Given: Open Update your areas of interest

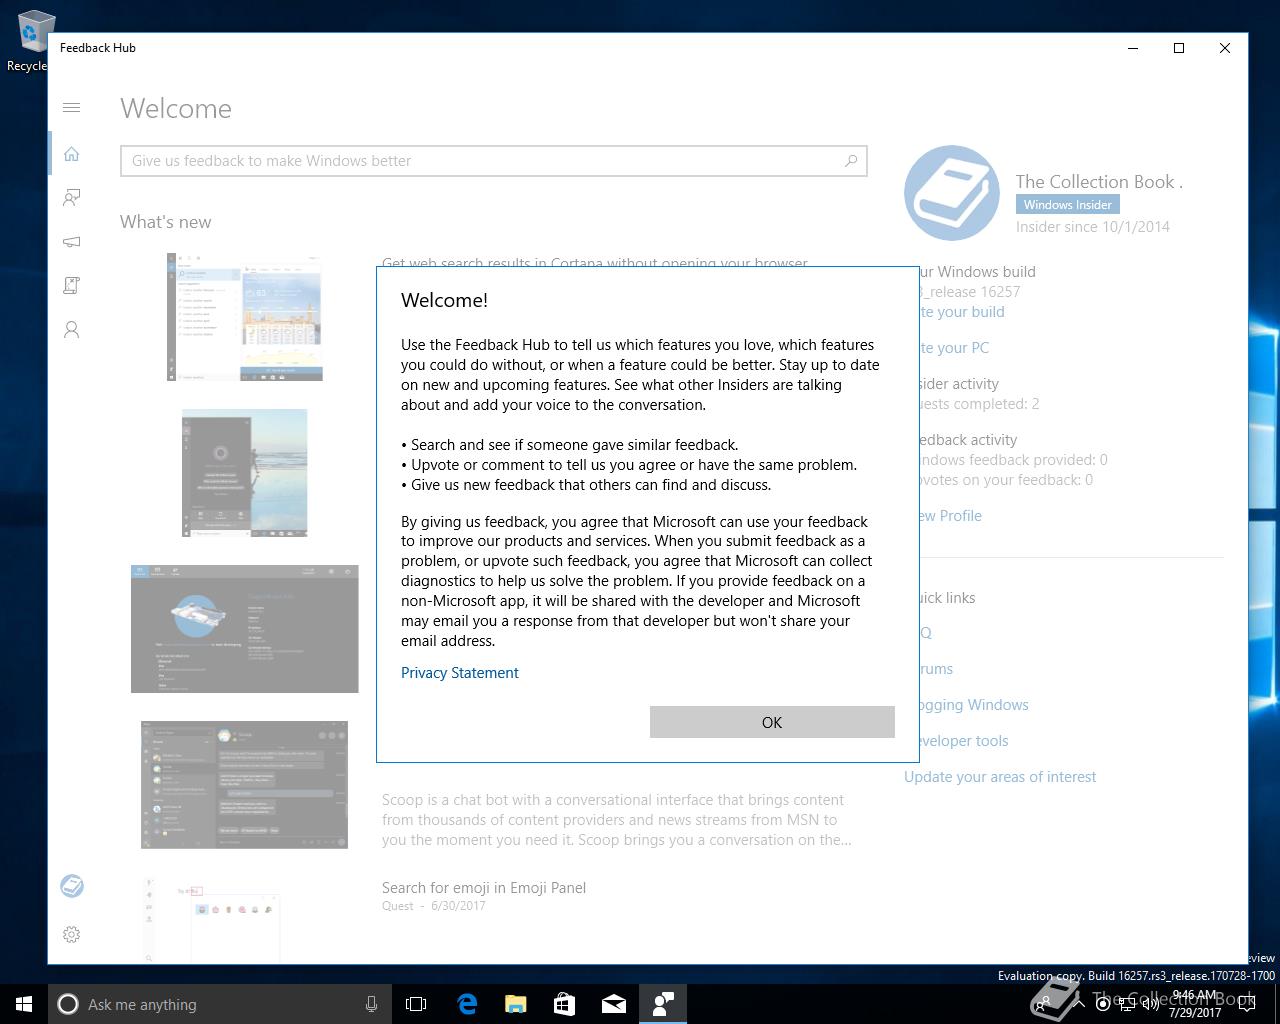Looking at the screenshot, I should coord(1000,777).
